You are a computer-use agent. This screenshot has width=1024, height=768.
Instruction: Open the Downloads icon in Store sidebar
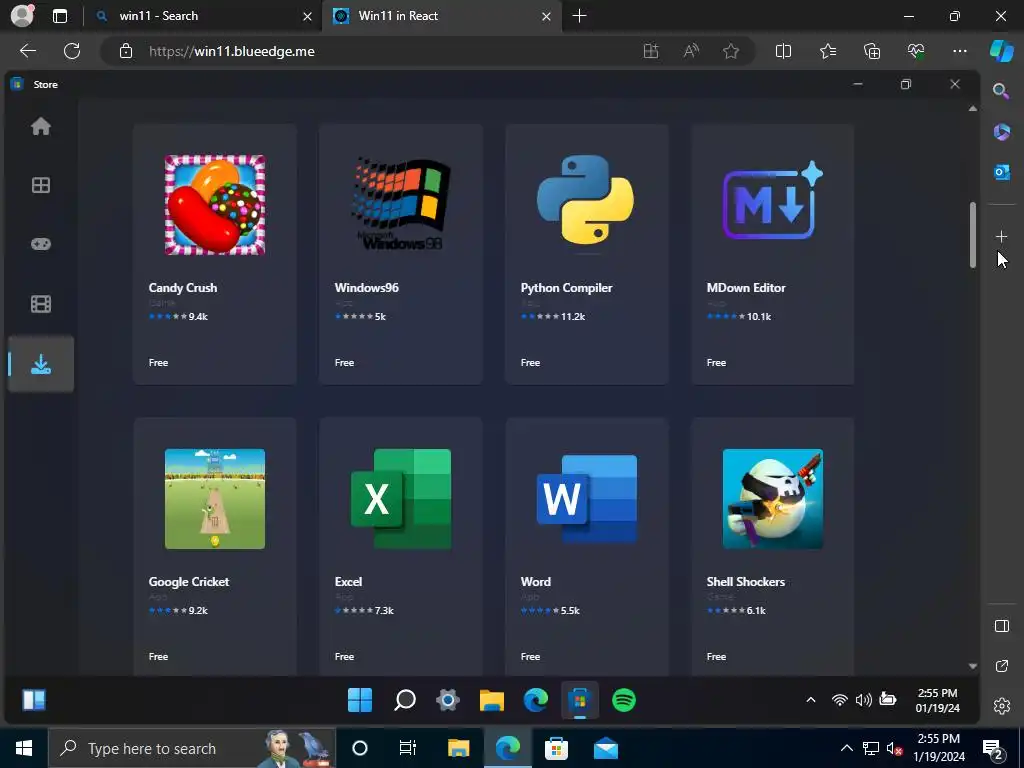click(x=40, y=364)
